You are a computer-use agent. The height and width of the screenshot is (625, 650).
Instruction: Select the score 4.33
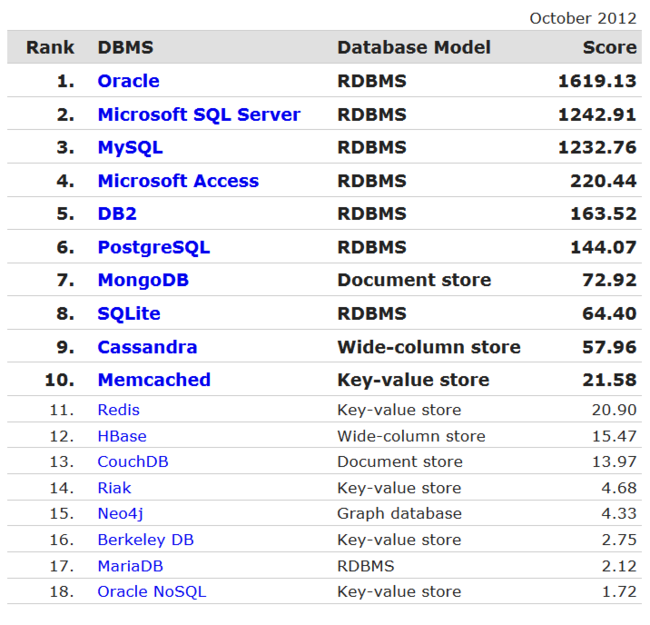click(619, 514)
